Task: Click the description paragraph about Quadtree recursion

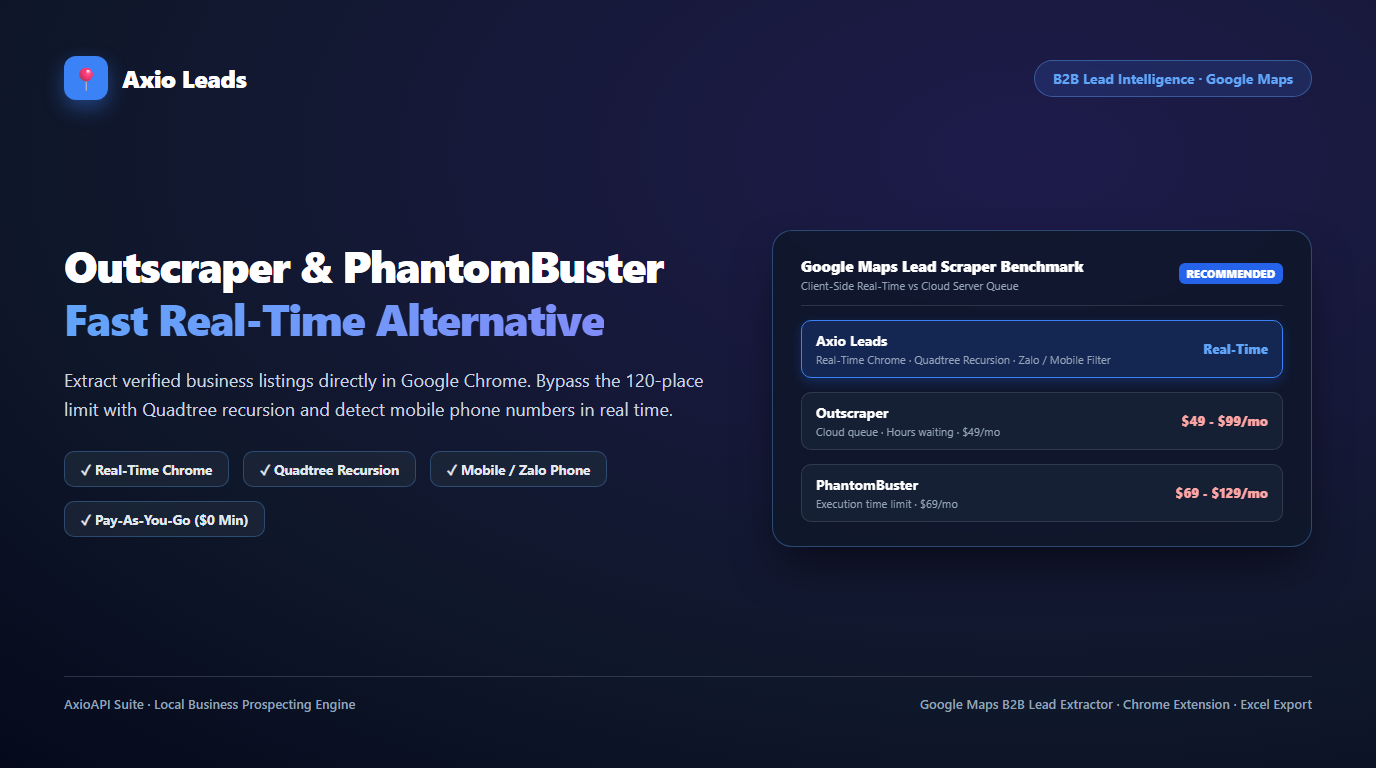Action: coord(385,395)
